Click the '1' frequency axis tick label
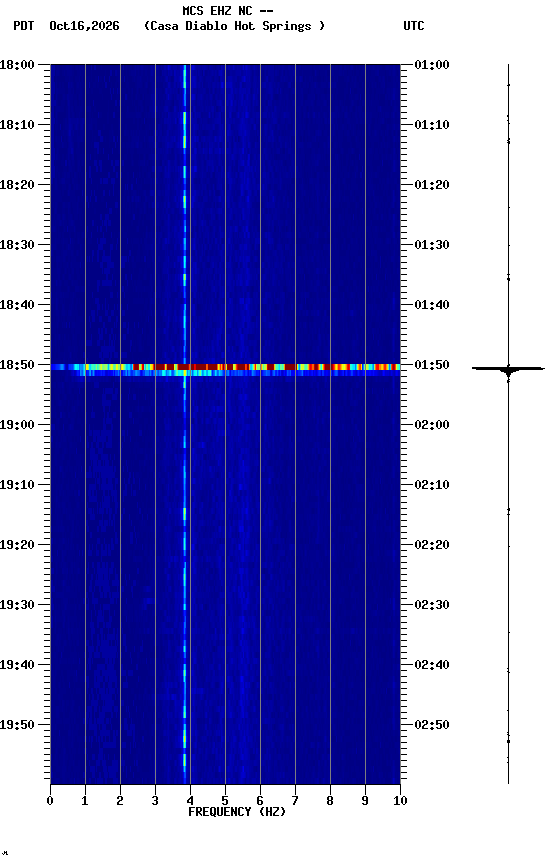 pos(85,801)
